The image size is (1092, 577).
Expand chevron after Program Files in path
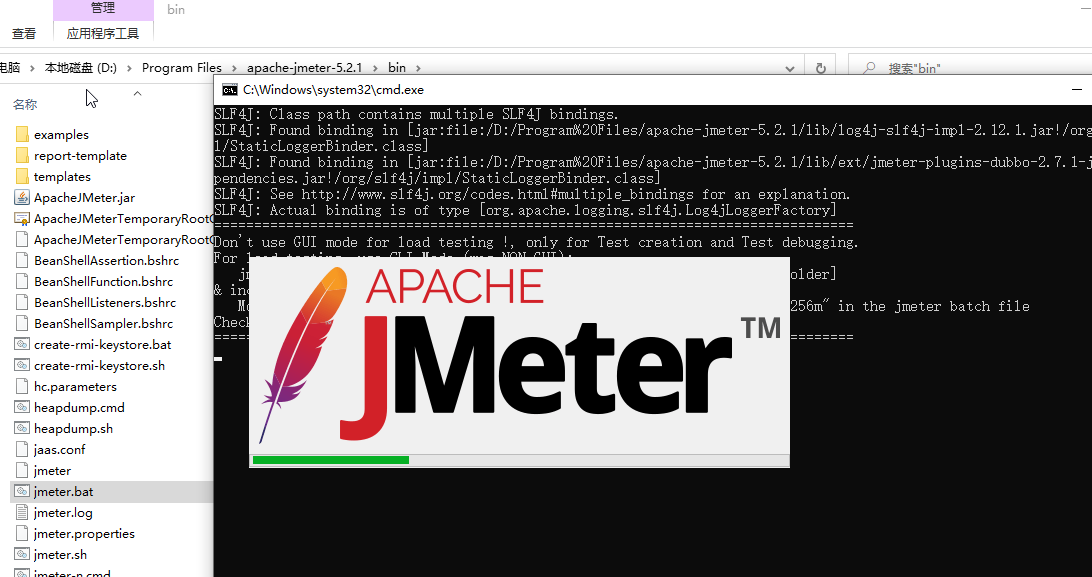(234, 68)
